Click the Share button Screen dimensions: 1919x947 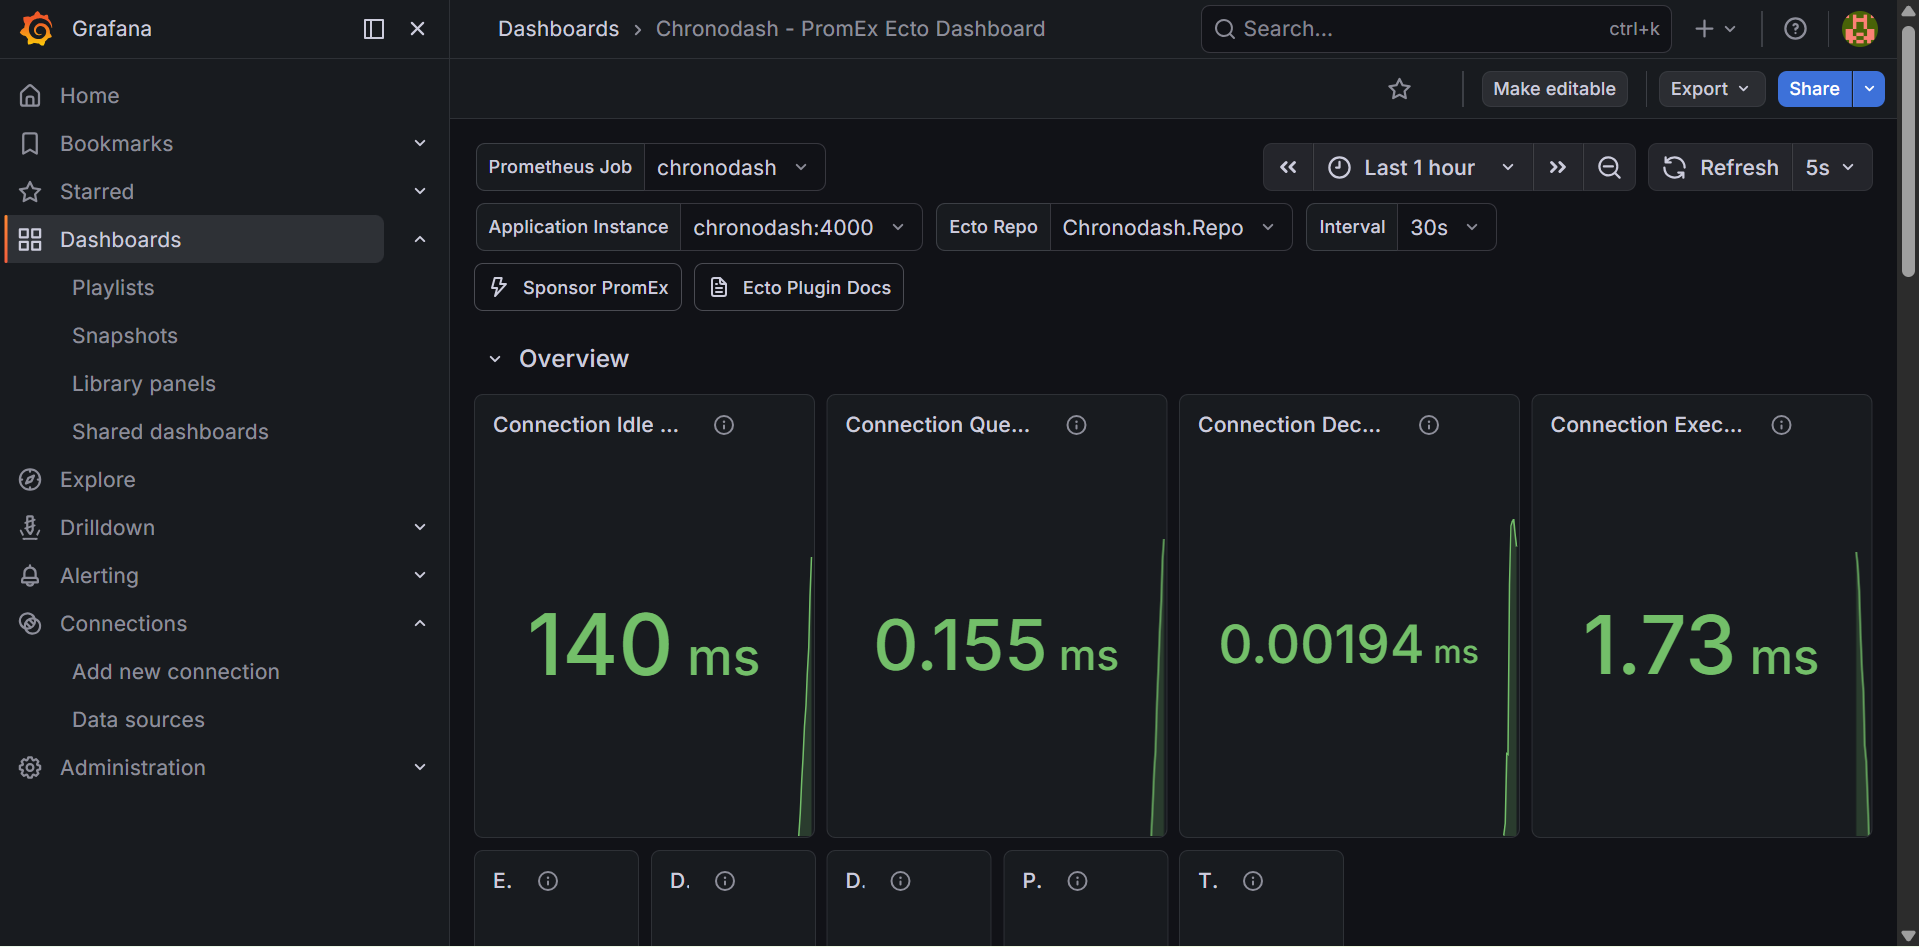(x=1815, y=89)
